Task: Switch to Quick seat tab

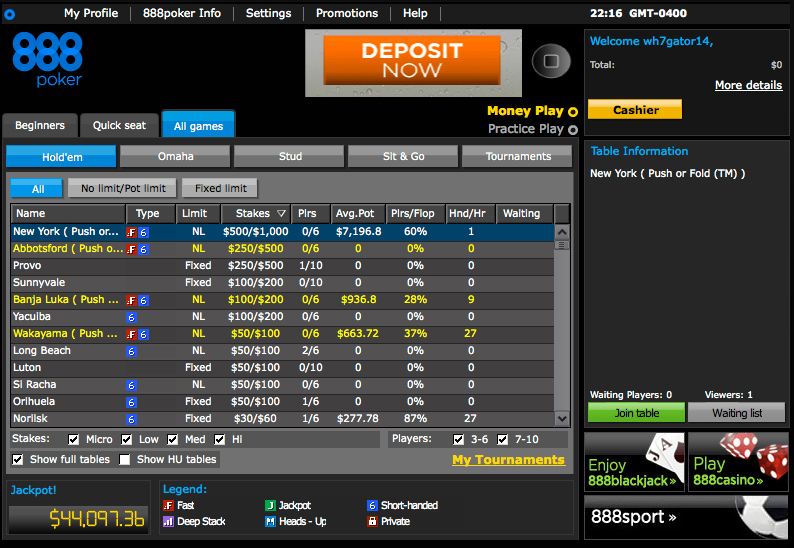Action: coord(120,126)
